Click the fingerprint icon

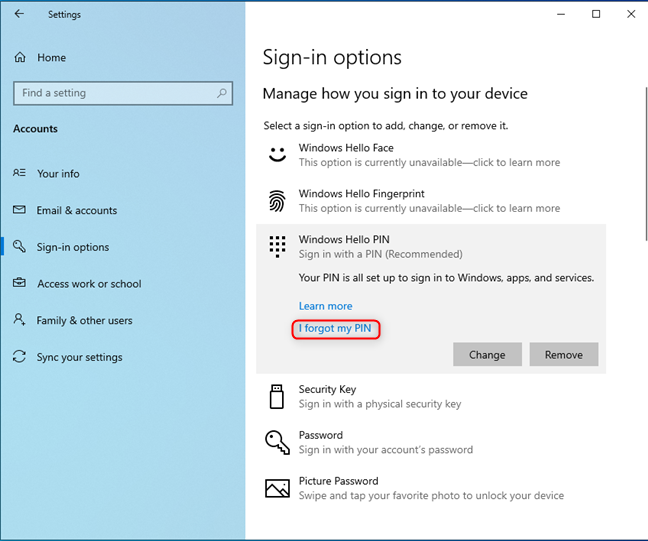[277, 201]
